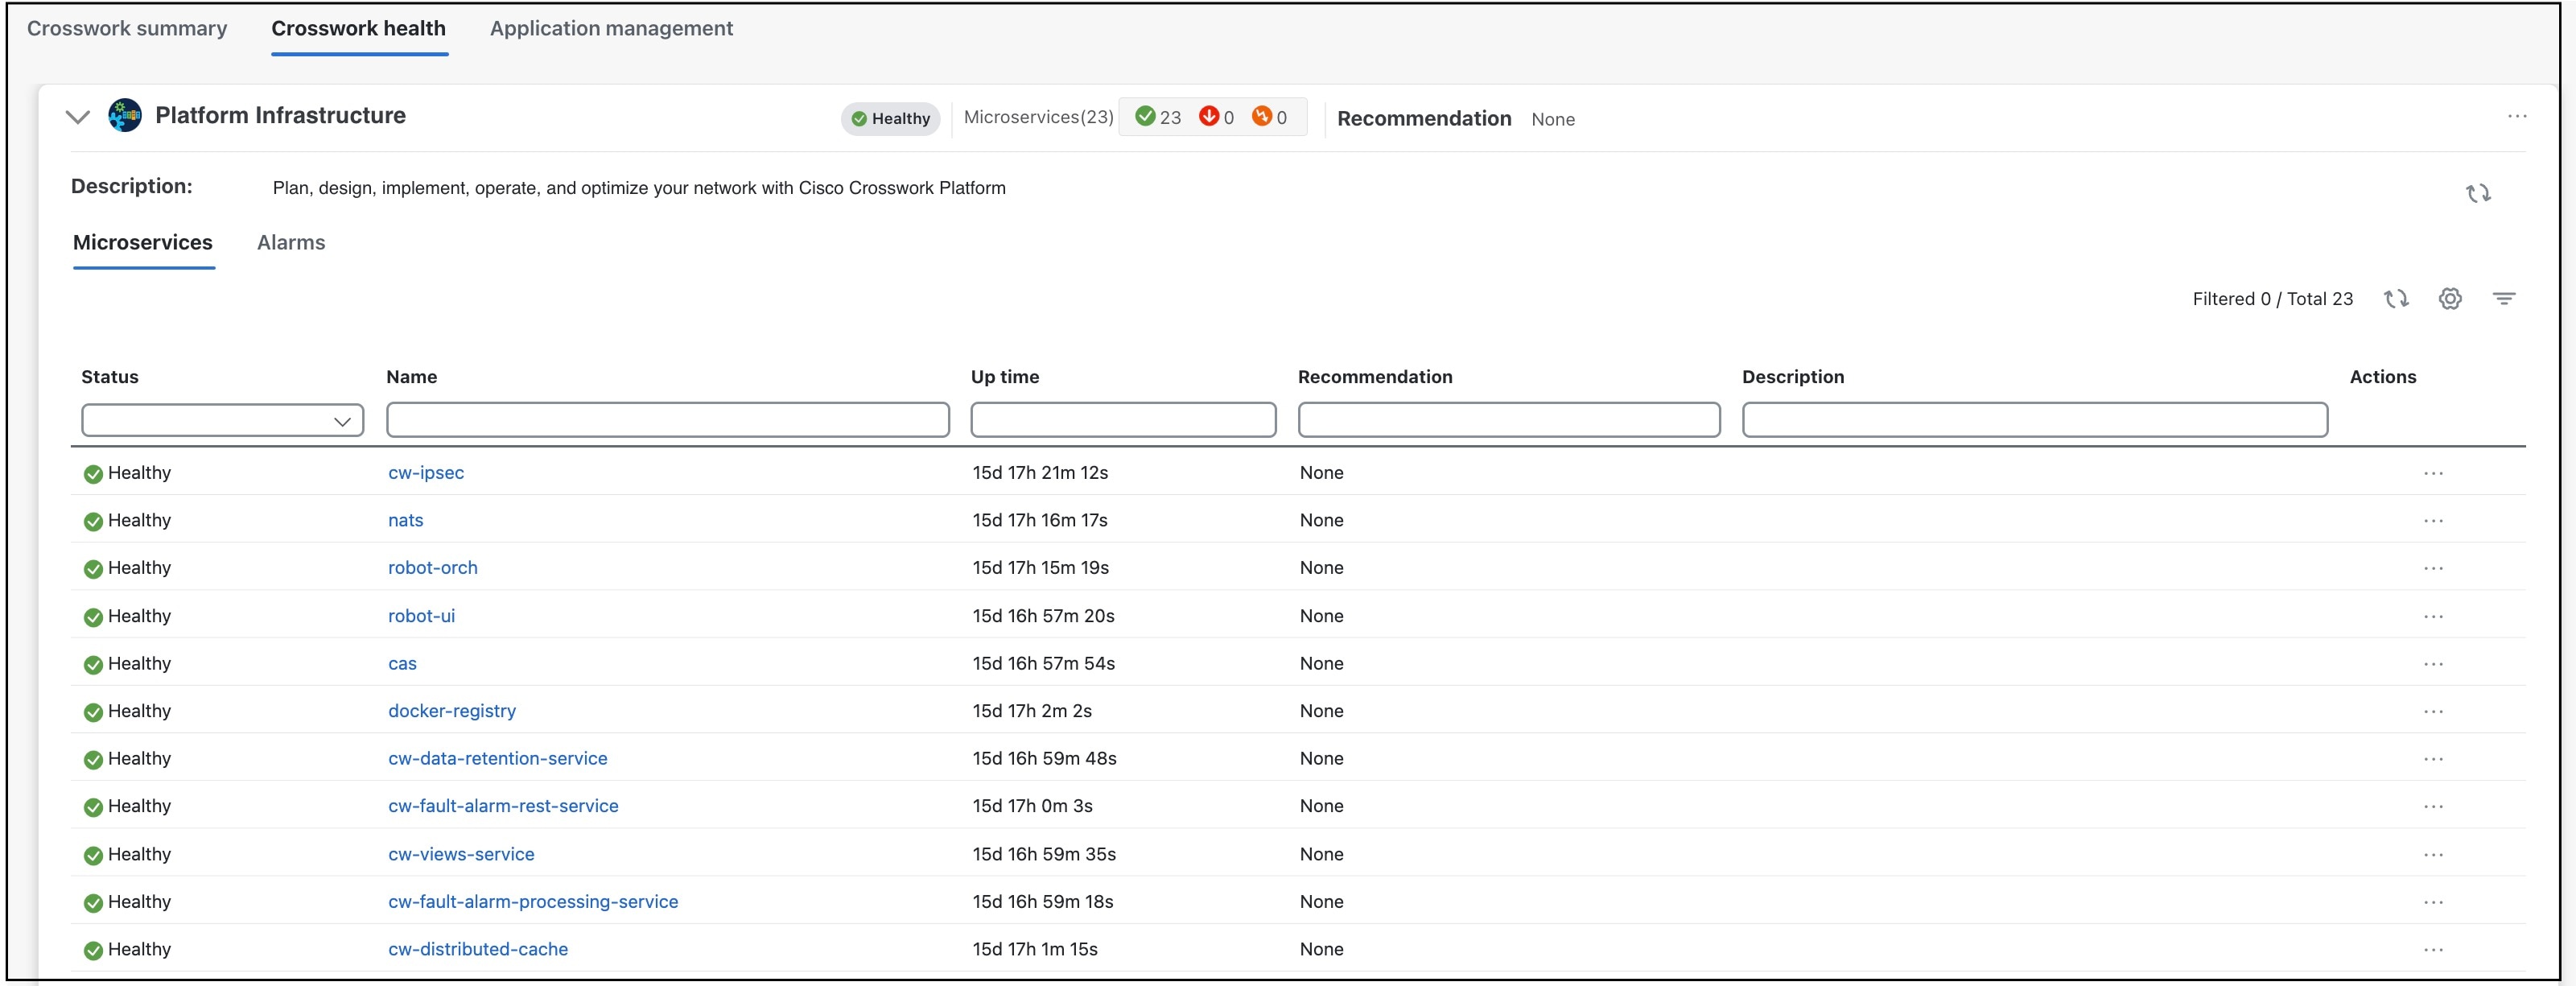Open the cw-fault-alarm-processing-service link
This screenshot has height=986, width=2576.
tap(533, 902)
